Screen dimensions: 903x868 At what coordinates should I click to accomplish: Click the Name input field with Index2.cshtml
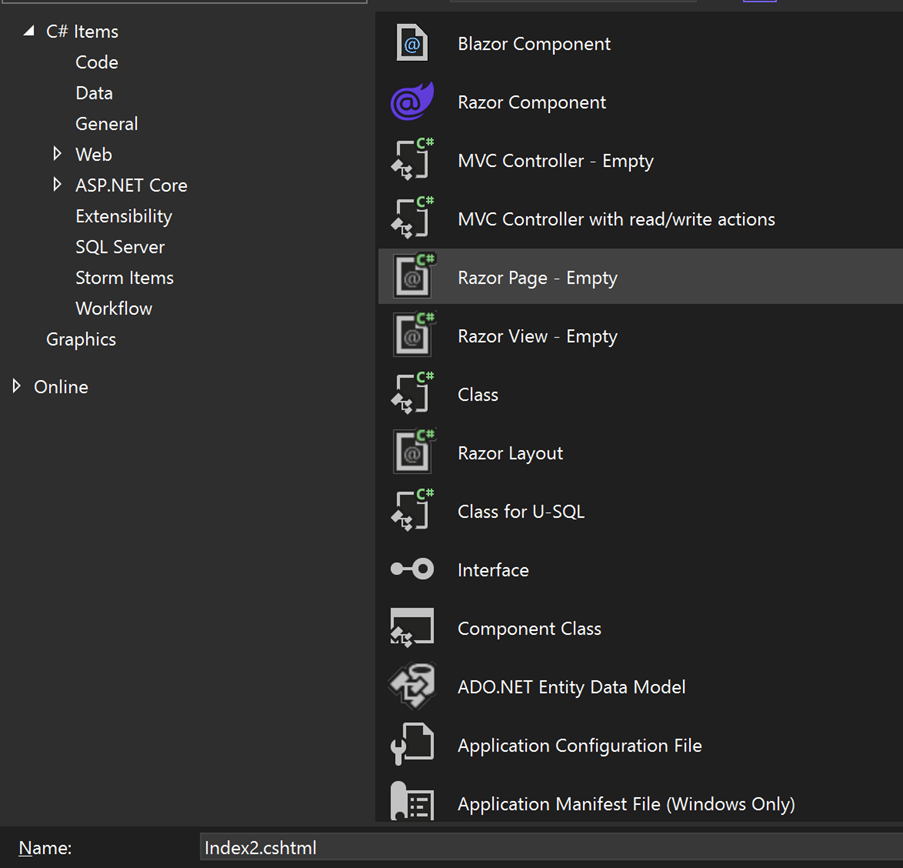coord(551,847)
